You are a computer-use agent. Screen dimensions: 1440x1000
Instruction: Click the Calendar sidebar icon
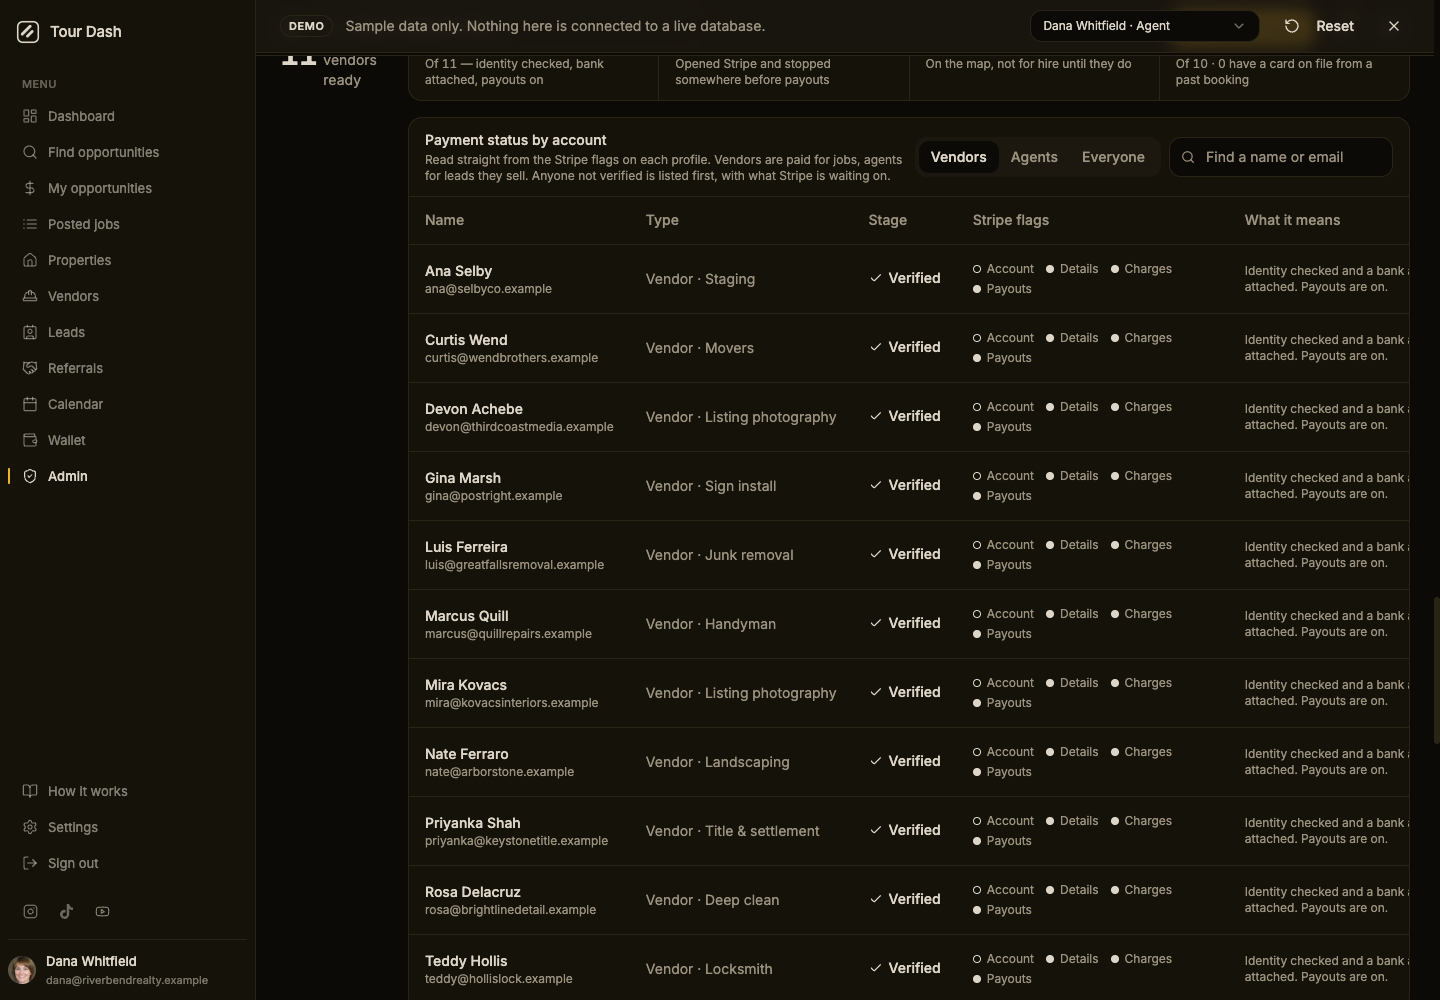(x=30, y=405)
